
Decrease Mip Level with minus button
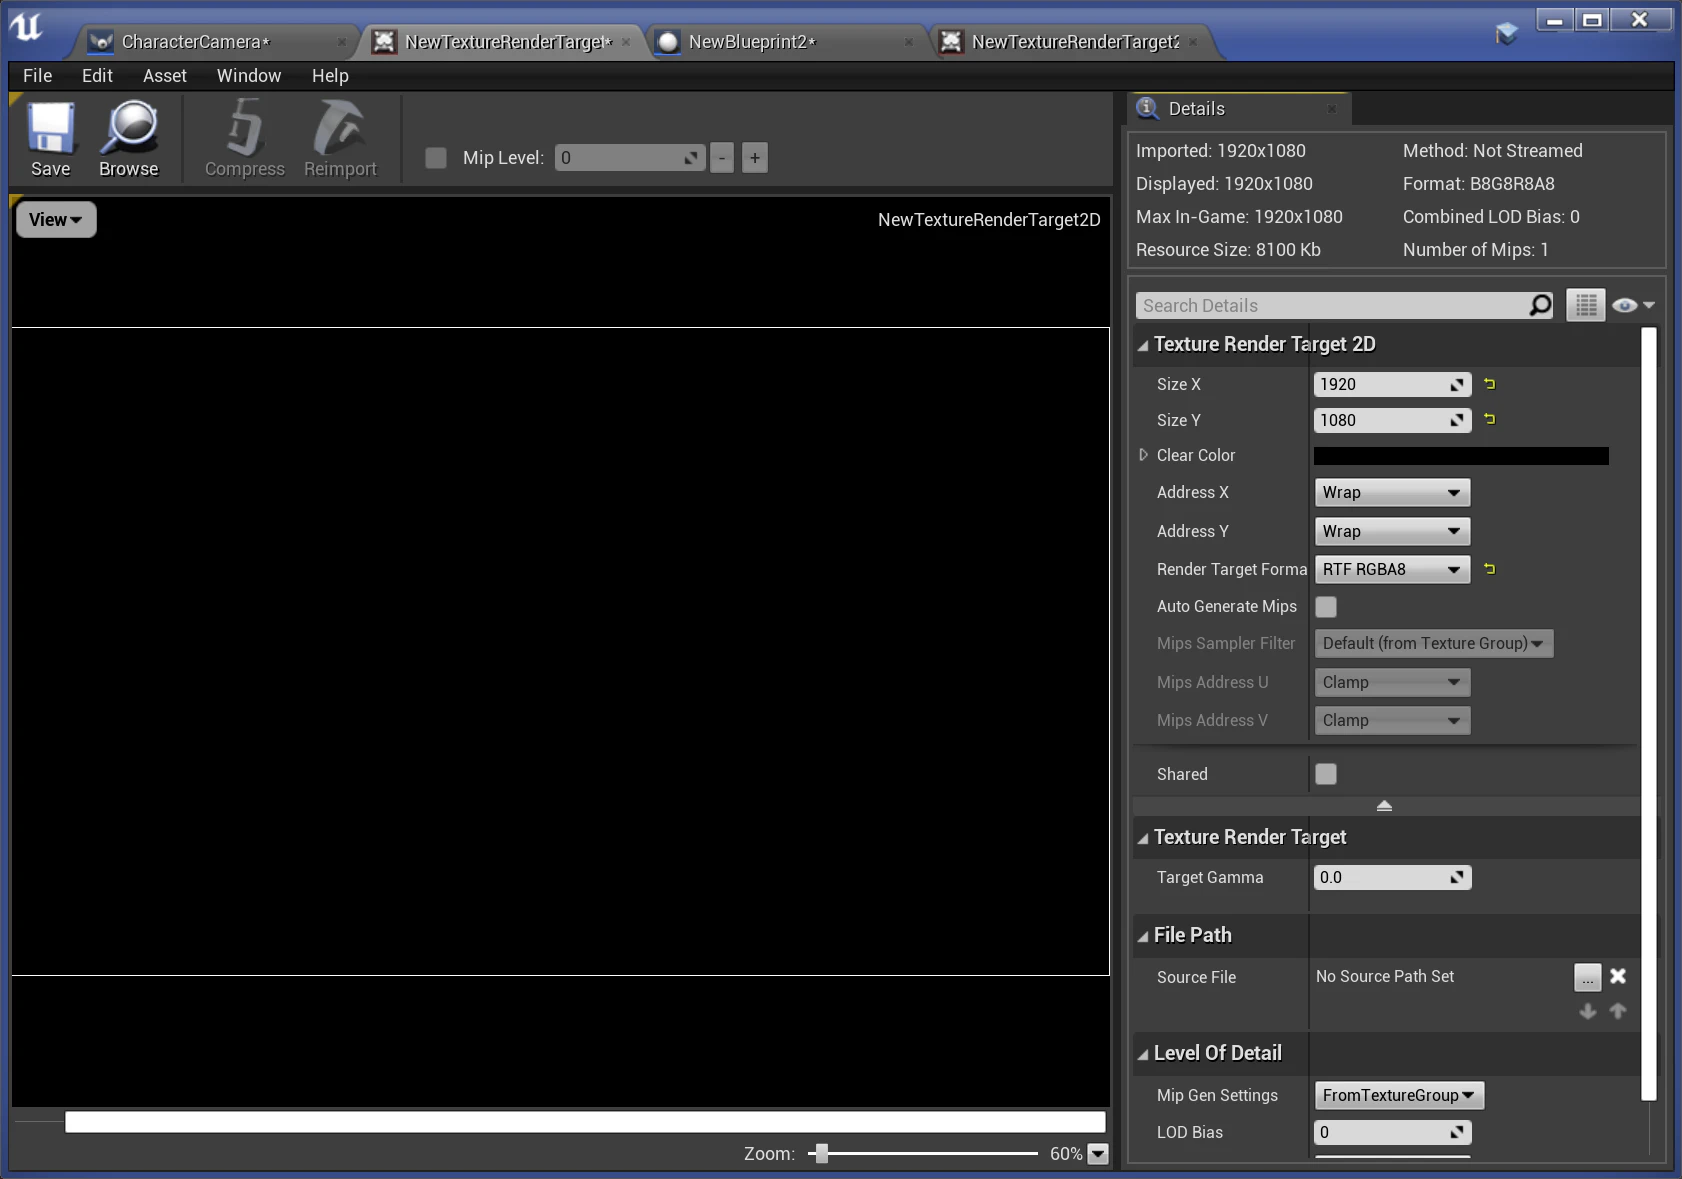[722, 157]
